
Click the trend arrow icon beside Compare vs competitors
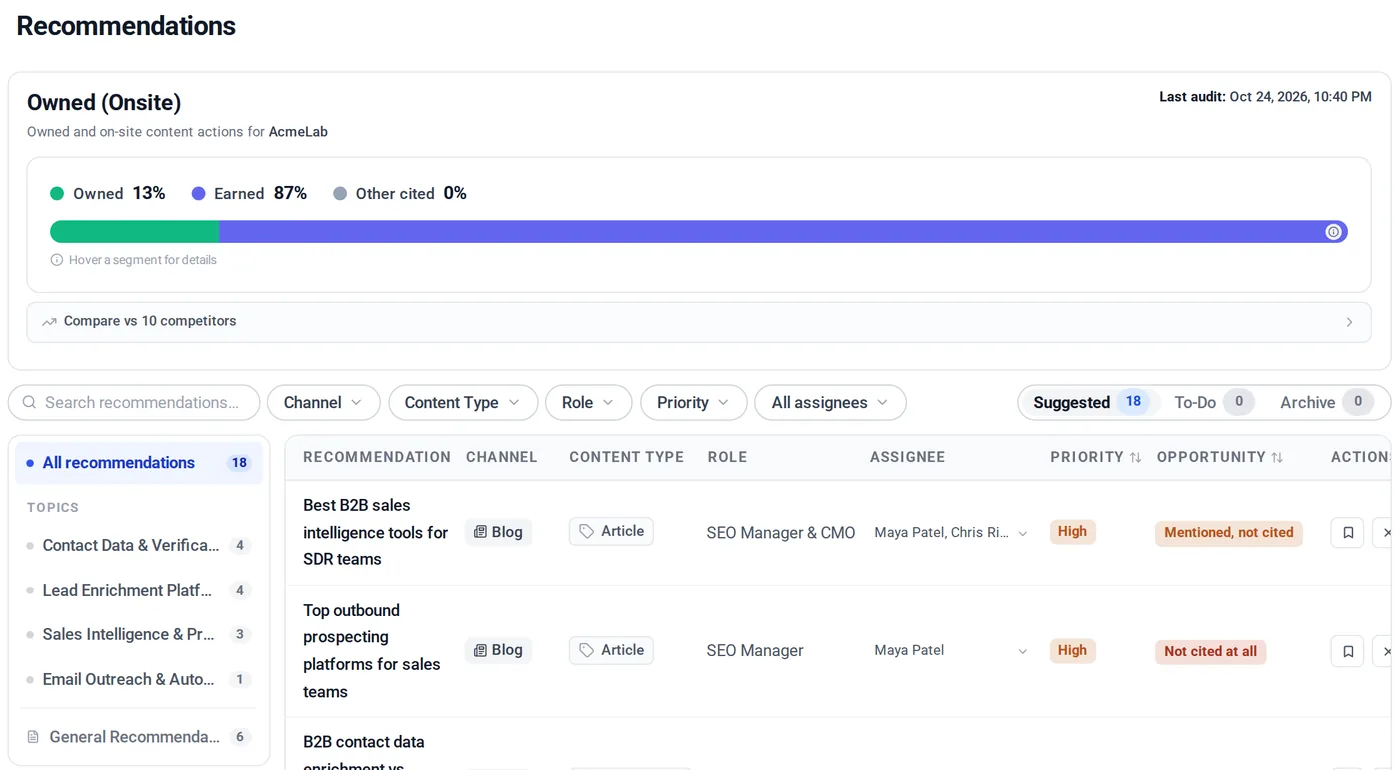tap(49, 322)
